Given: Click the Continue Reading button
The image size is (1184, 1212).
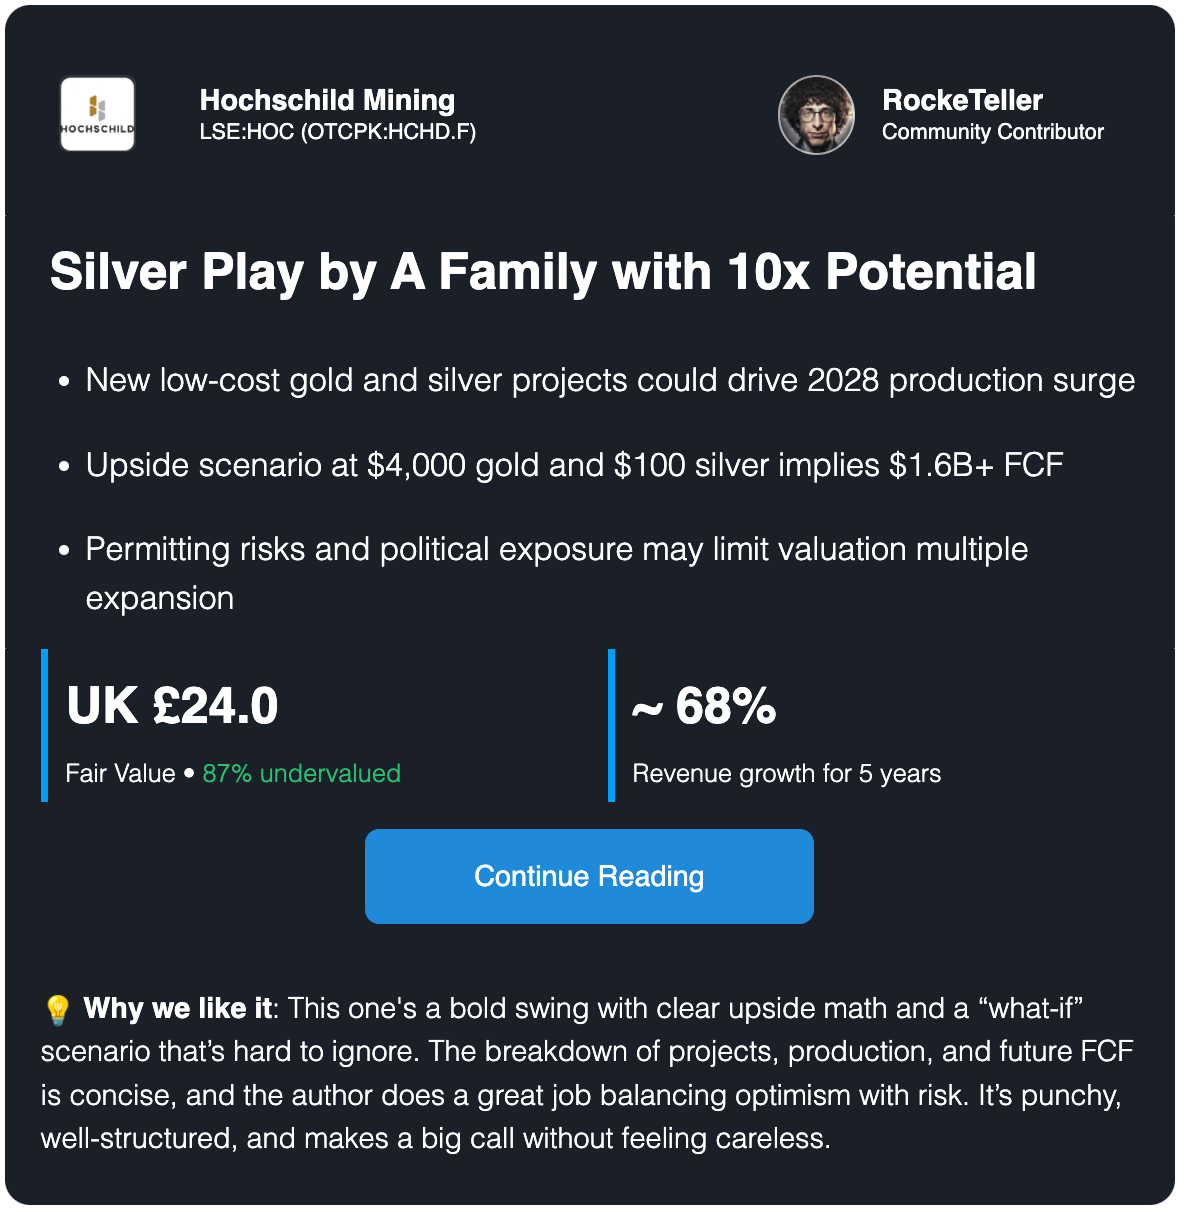Looking at the screenshot, I should (589, 876).
